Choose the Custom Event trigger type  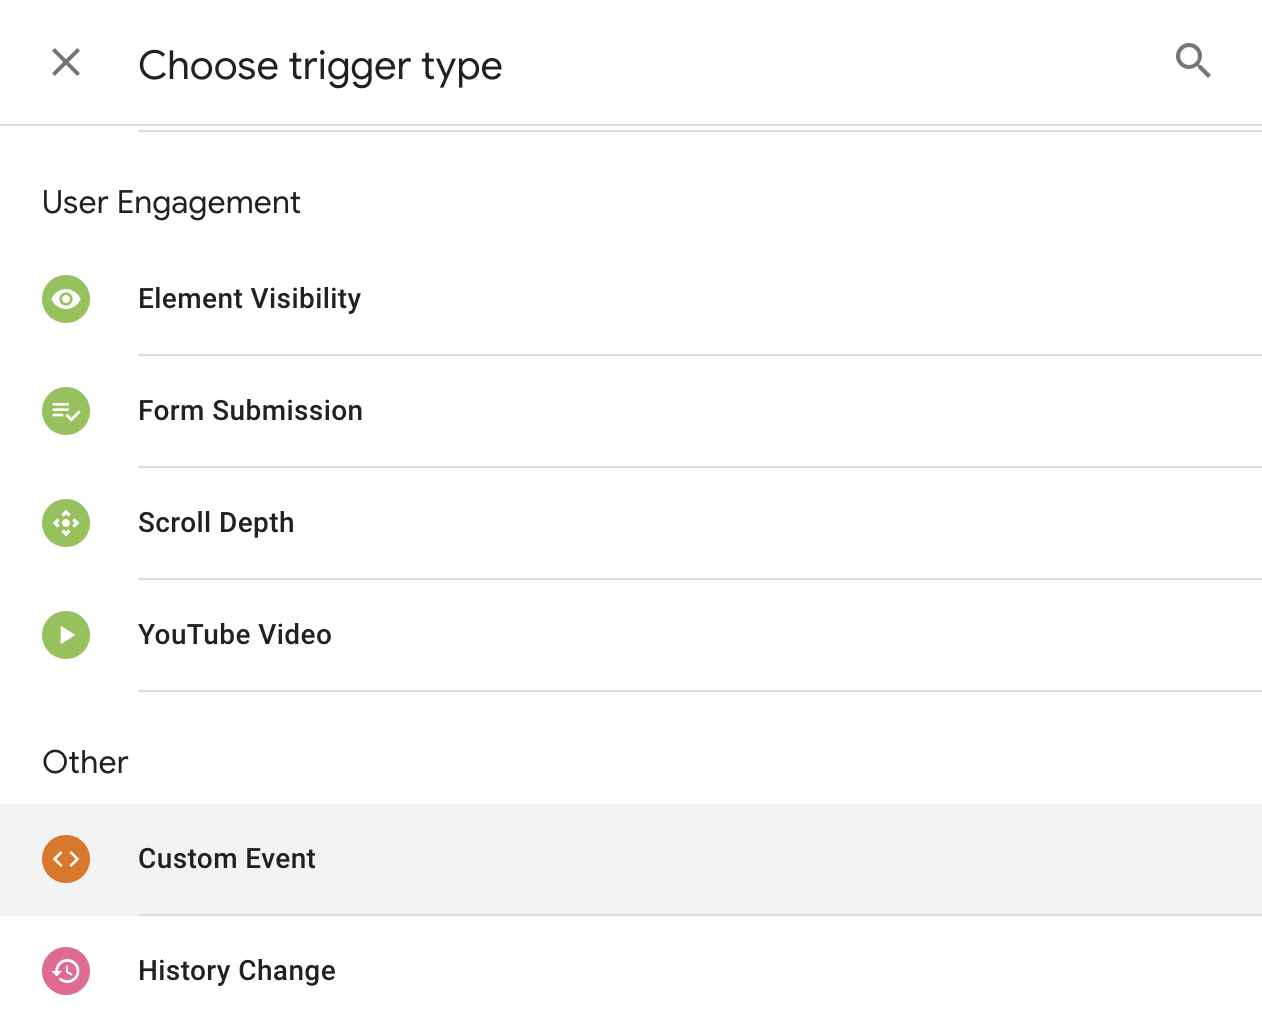631,859
